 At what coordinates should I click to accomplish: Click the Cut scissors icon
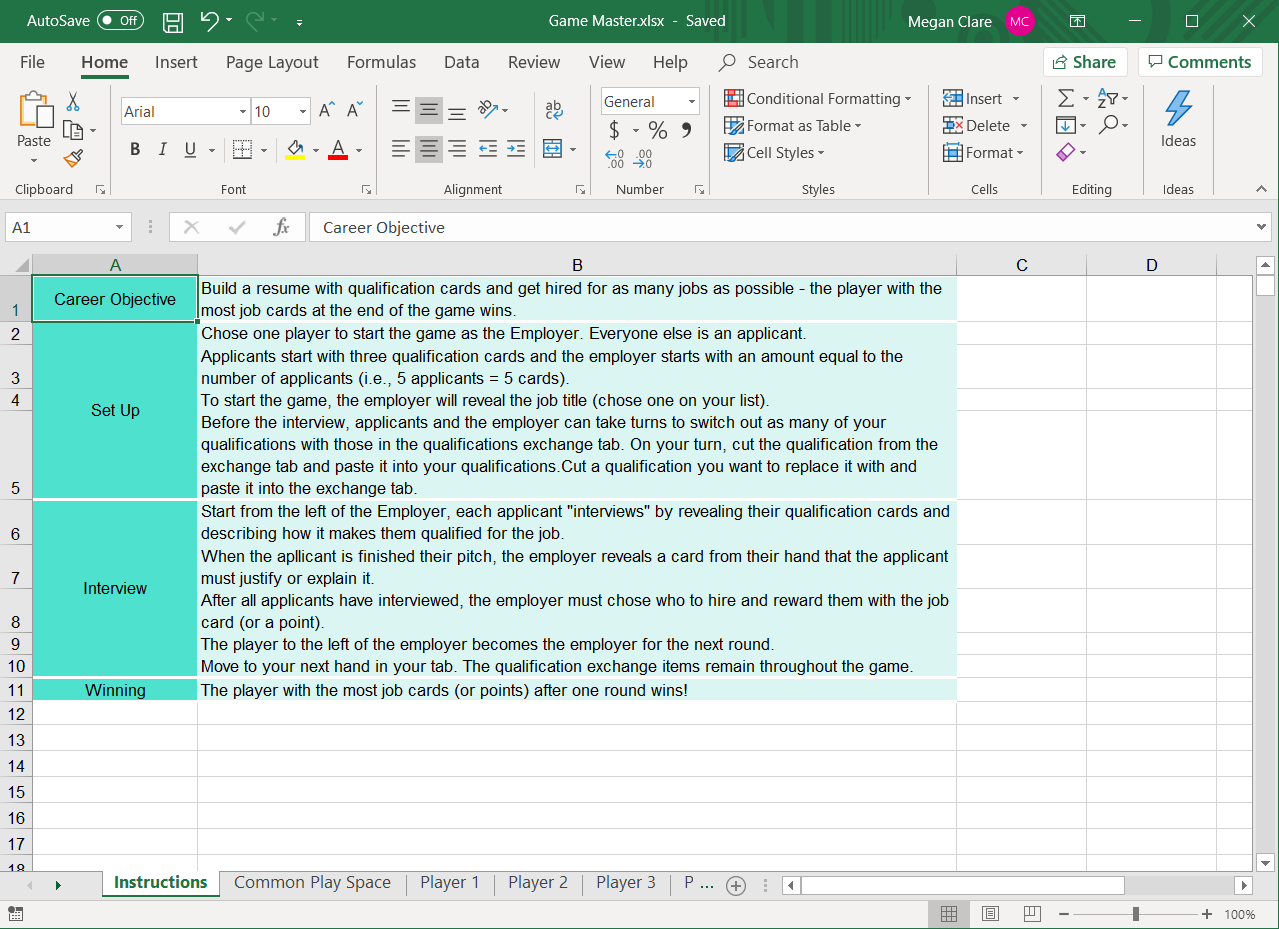coord(73,101)
